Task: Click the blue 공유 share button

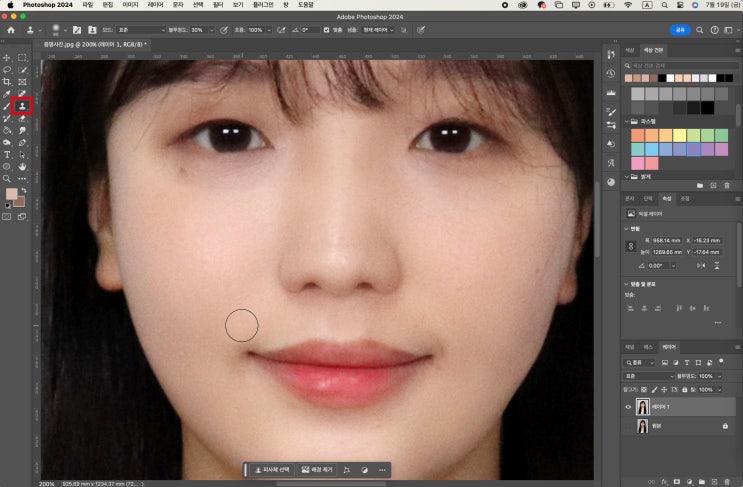Action: tap(680, 30)
